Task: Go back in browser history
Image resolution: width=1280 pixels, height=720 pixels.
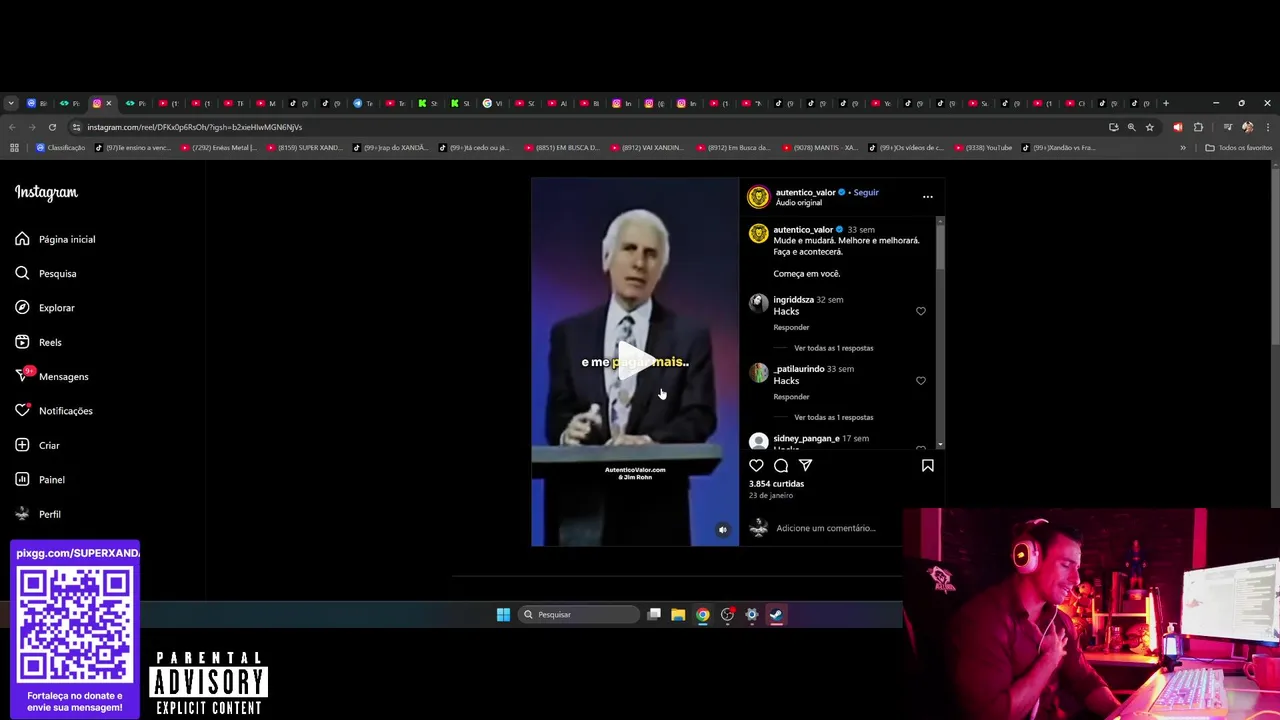Action: tap(12, 127)
